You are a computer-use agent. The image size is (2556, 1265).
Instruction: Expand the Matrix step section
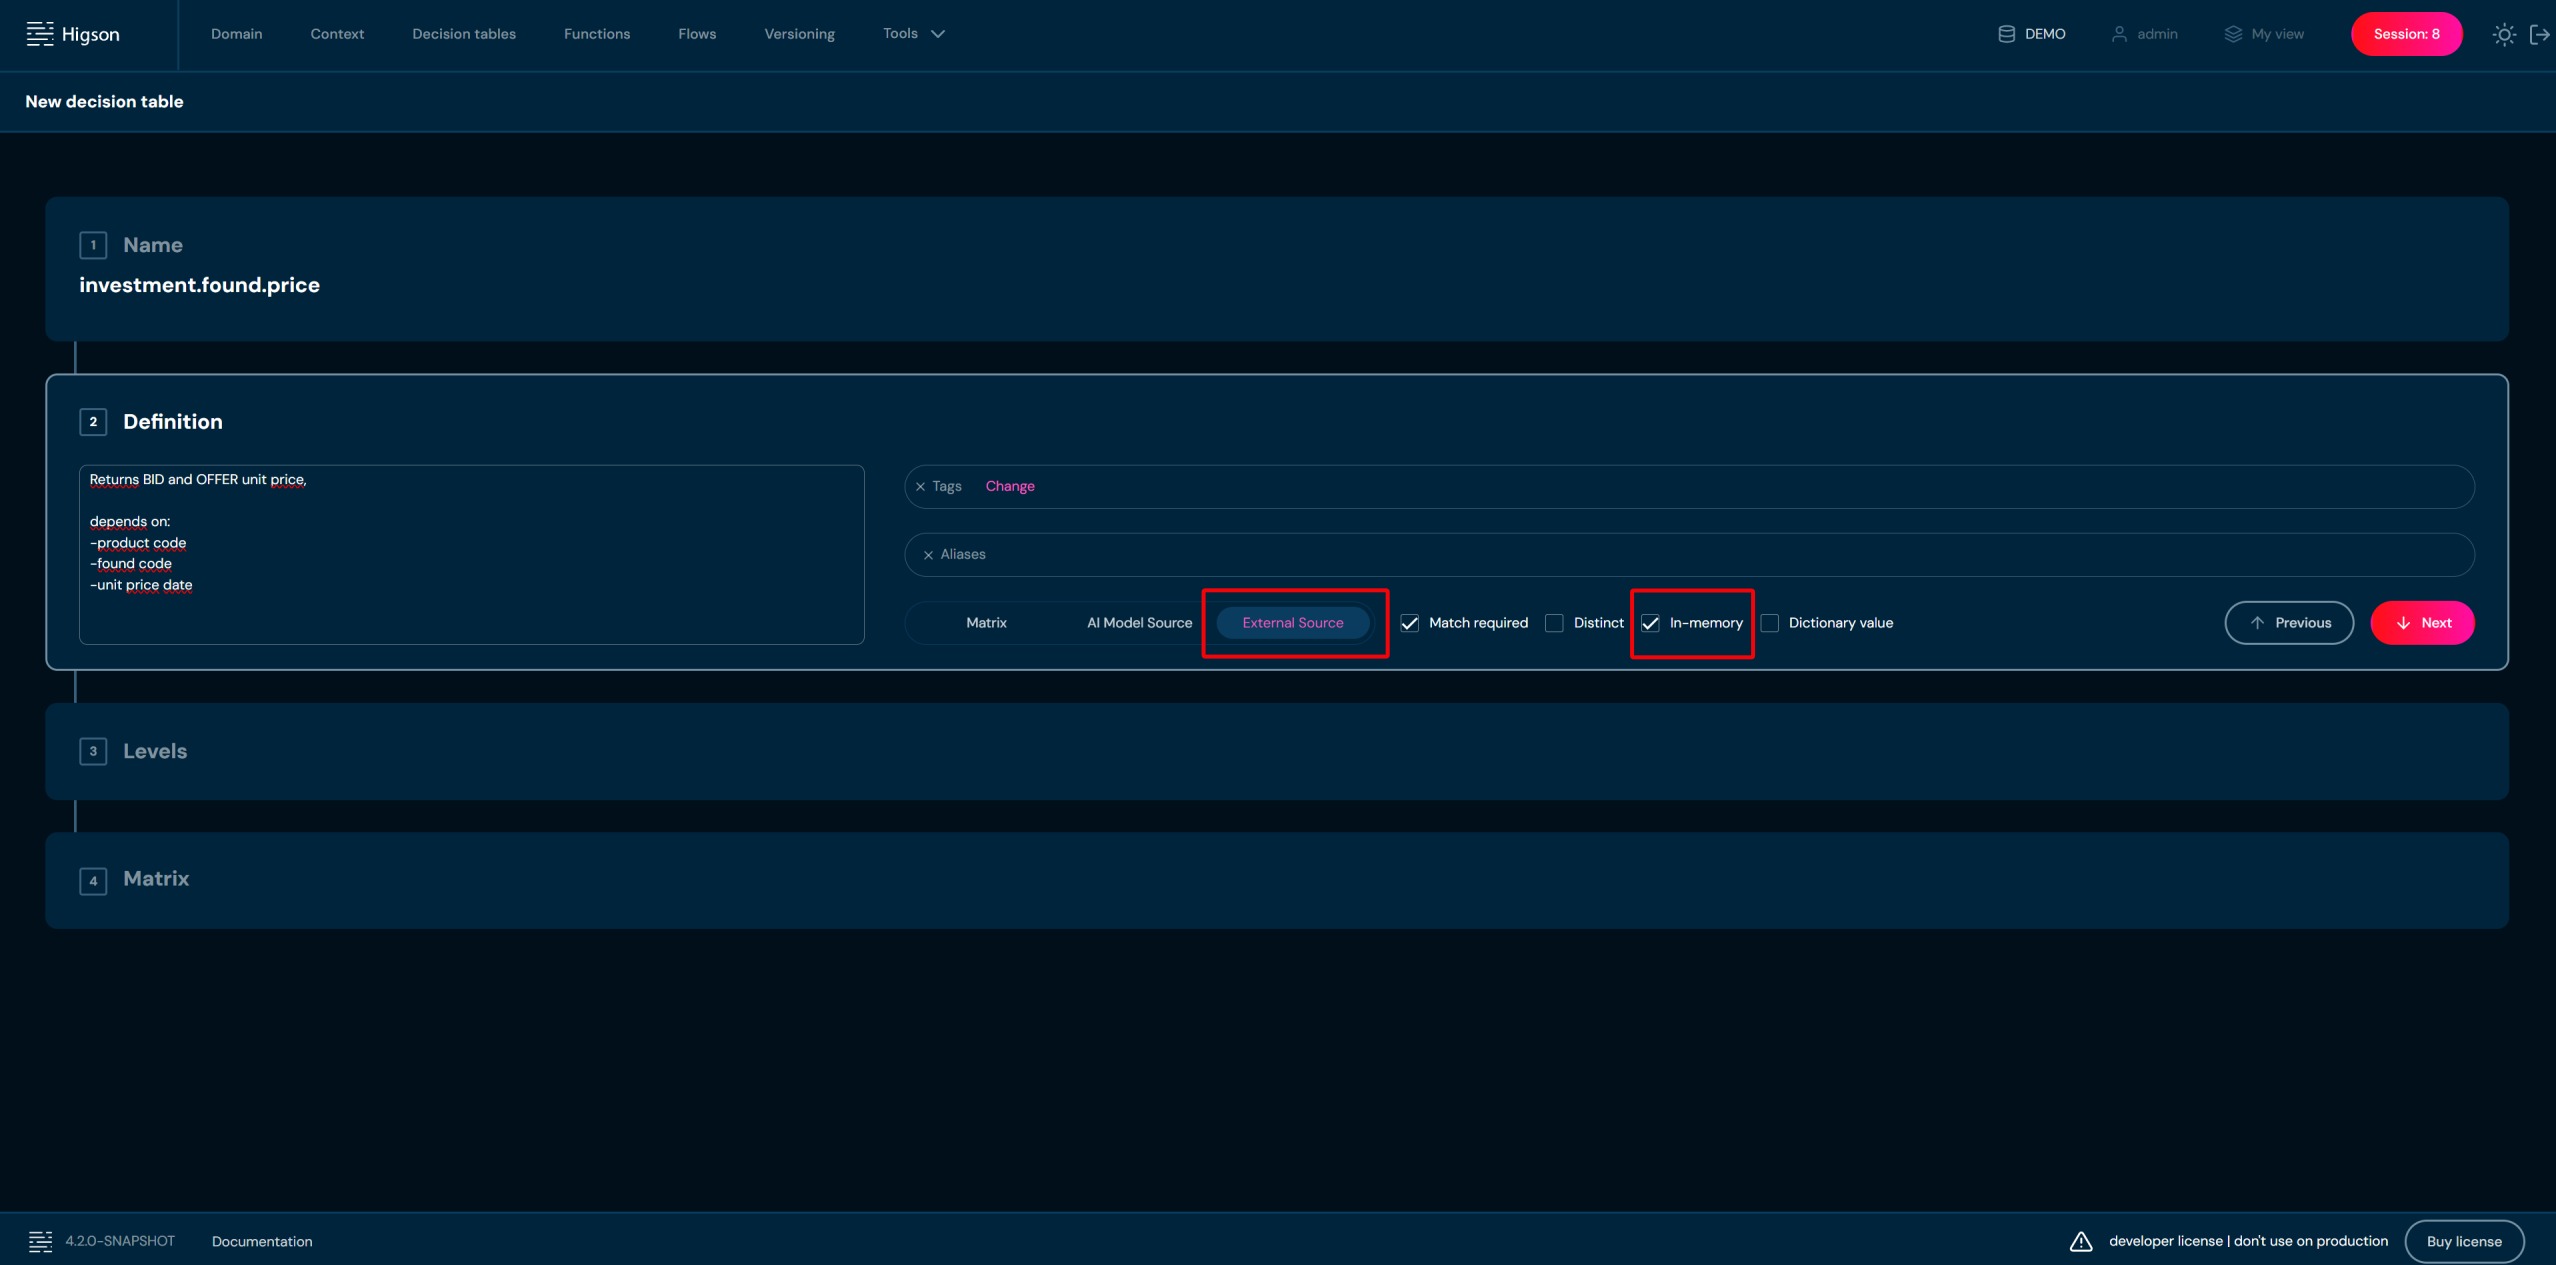(x=156, y=879)
